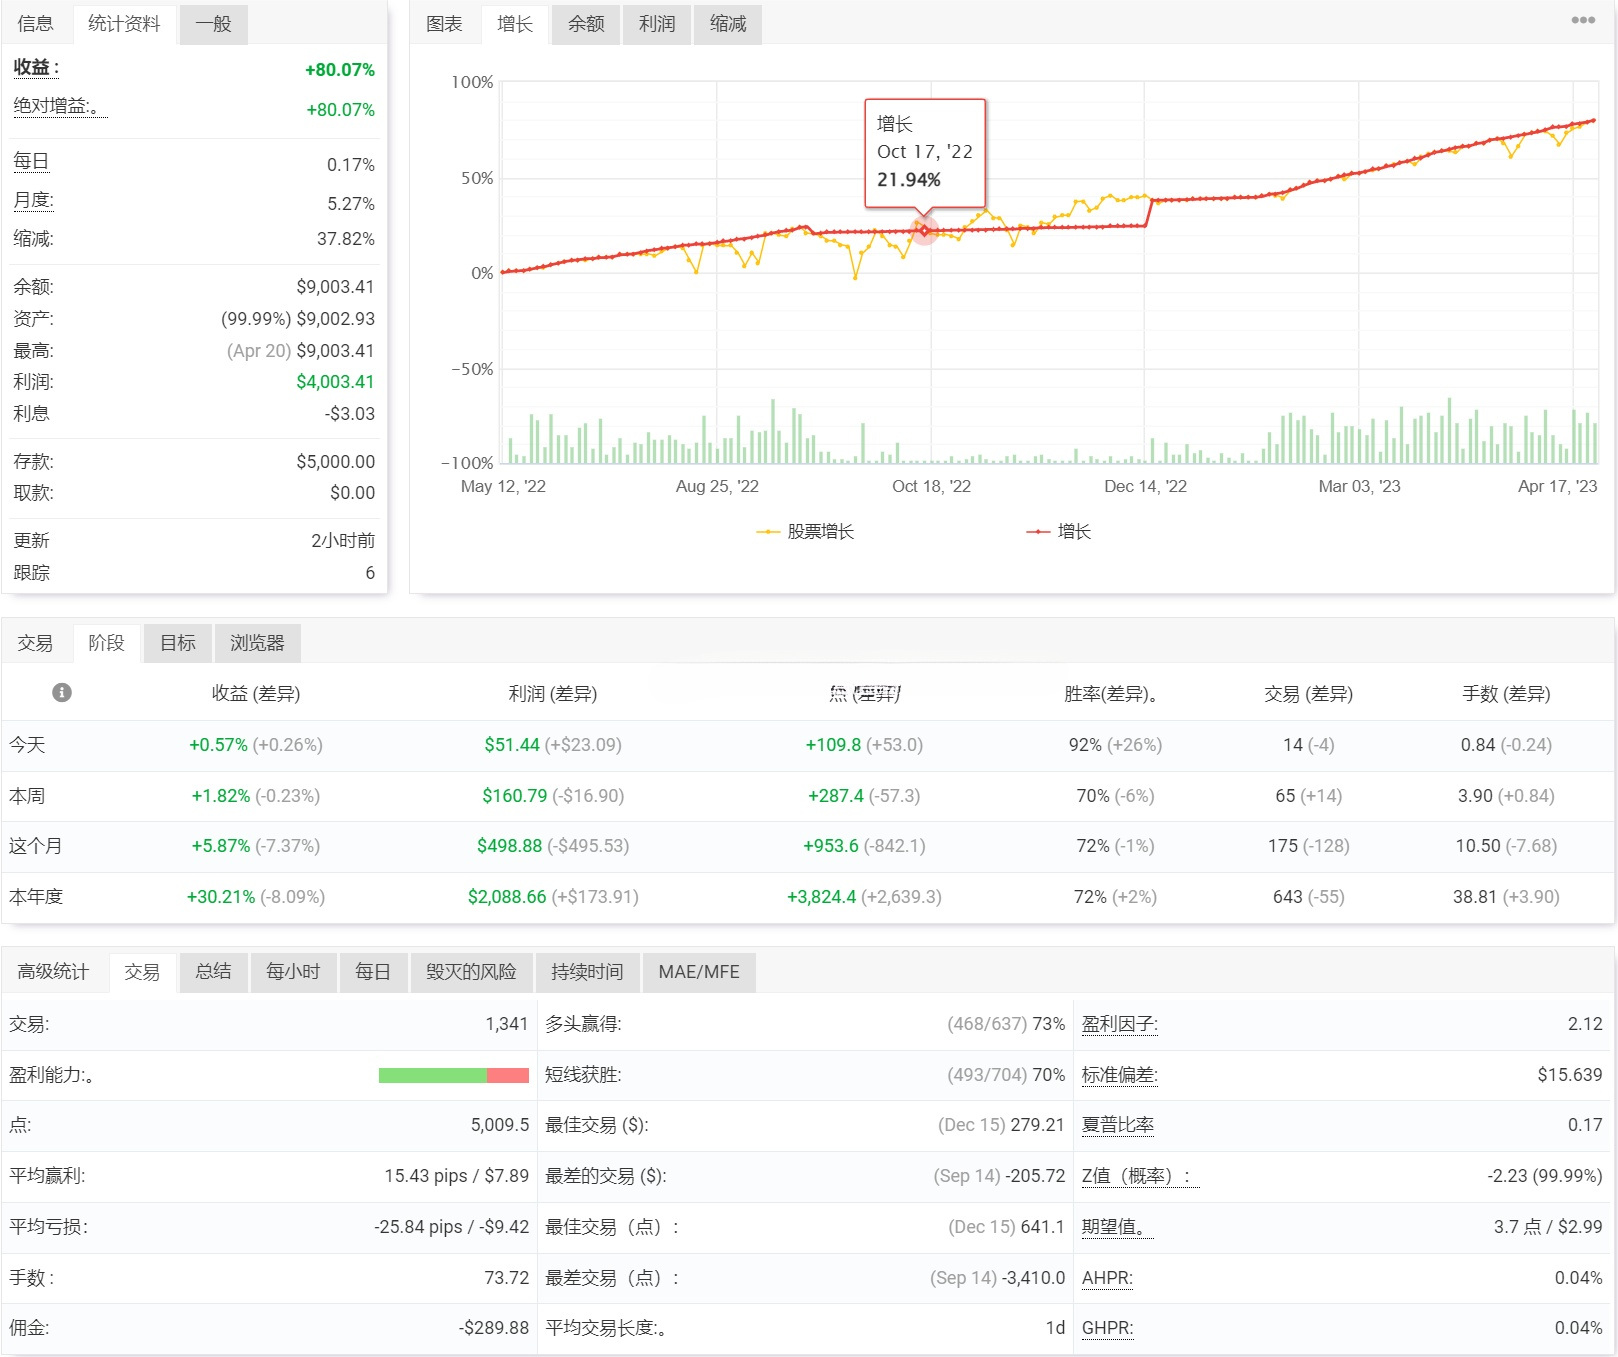Open the 毁灭的风险 tab

(x=471, y=971)
